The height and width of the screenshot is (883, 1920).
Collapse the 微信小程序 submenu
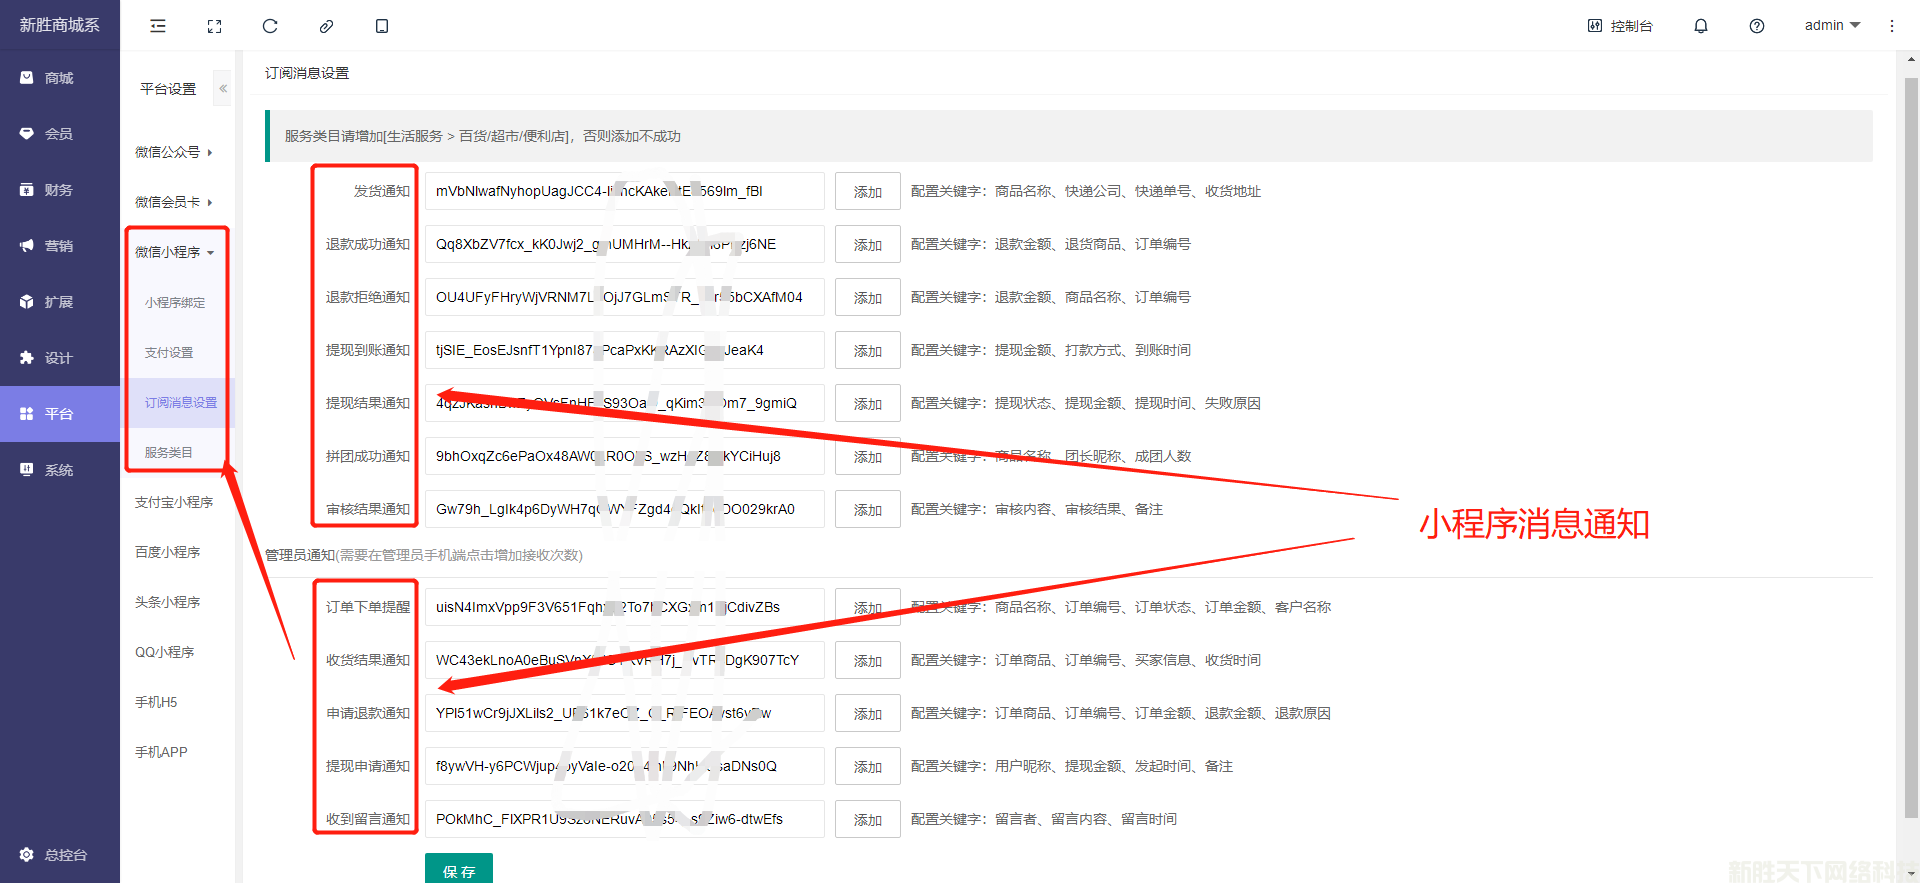point(174,252)
